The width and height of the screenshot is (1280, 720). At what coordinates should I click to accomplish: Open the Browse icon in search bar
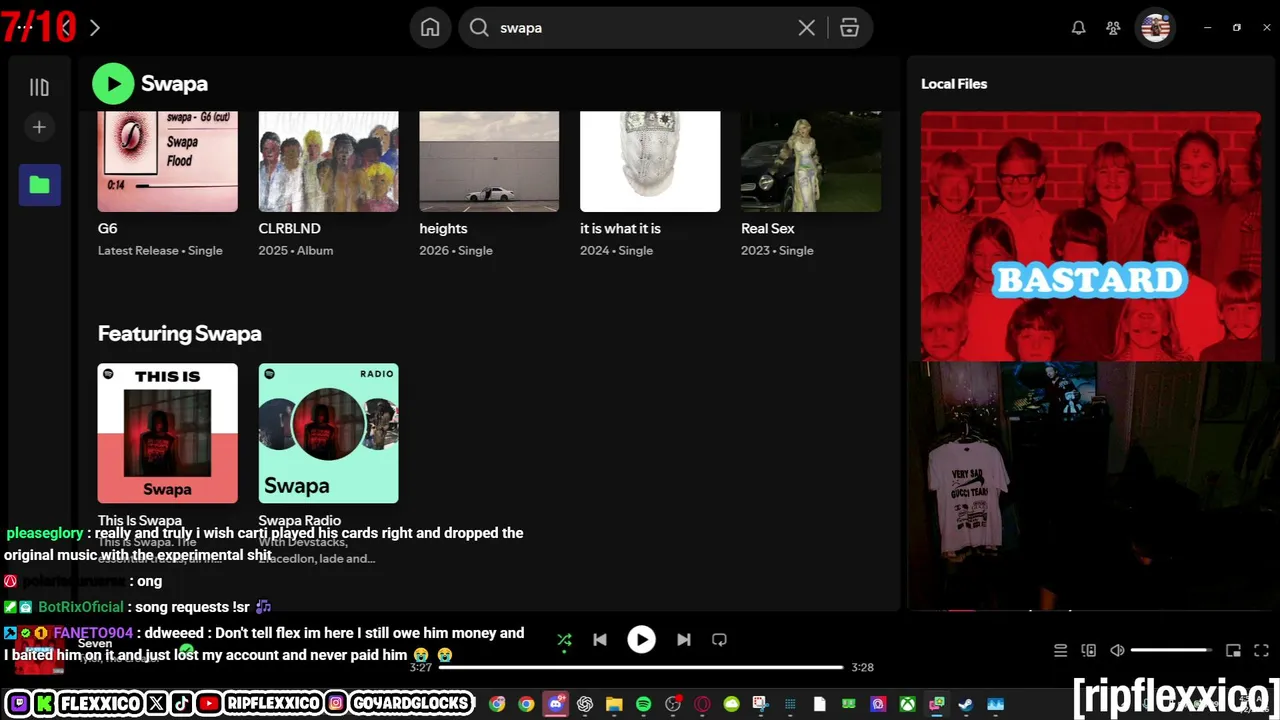click(849, 28)
